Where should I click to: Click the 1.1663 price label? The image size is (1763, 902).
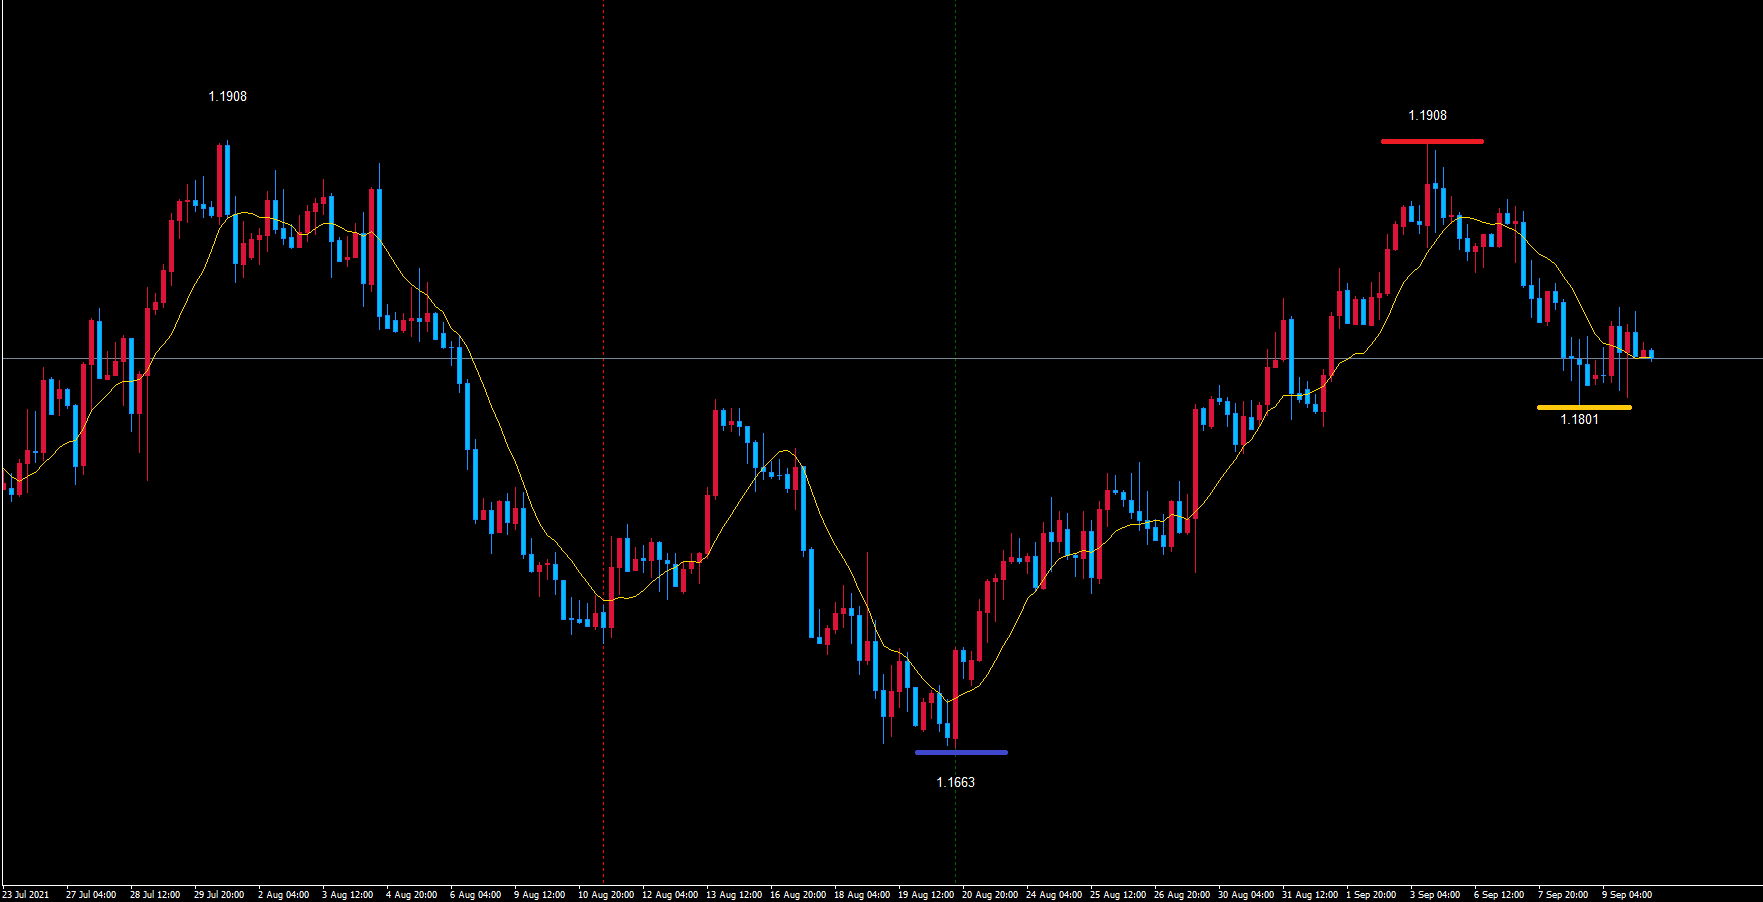[955, 782]
